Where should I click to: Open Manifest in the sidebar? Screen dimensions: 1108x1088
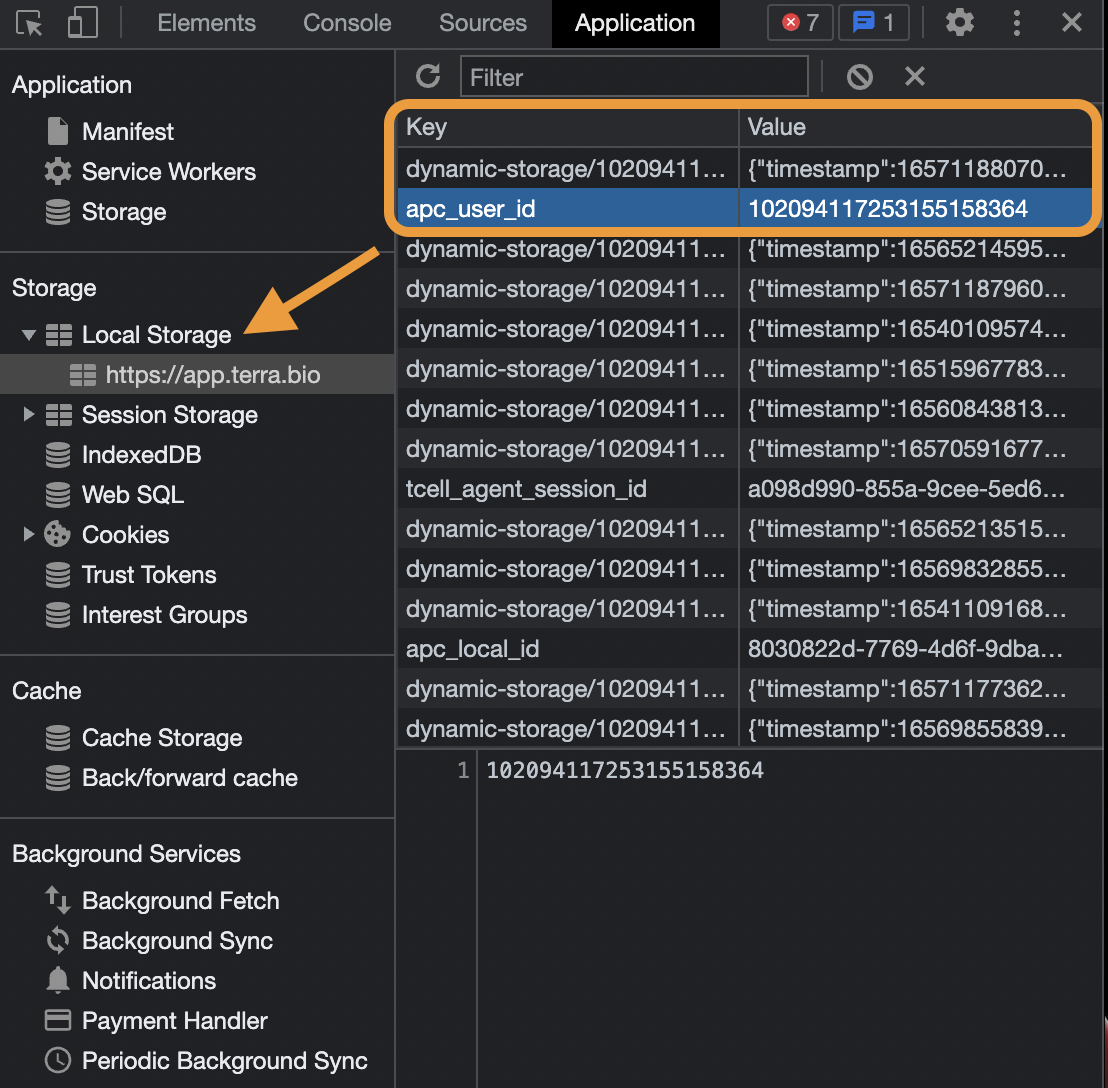[127, 131]
